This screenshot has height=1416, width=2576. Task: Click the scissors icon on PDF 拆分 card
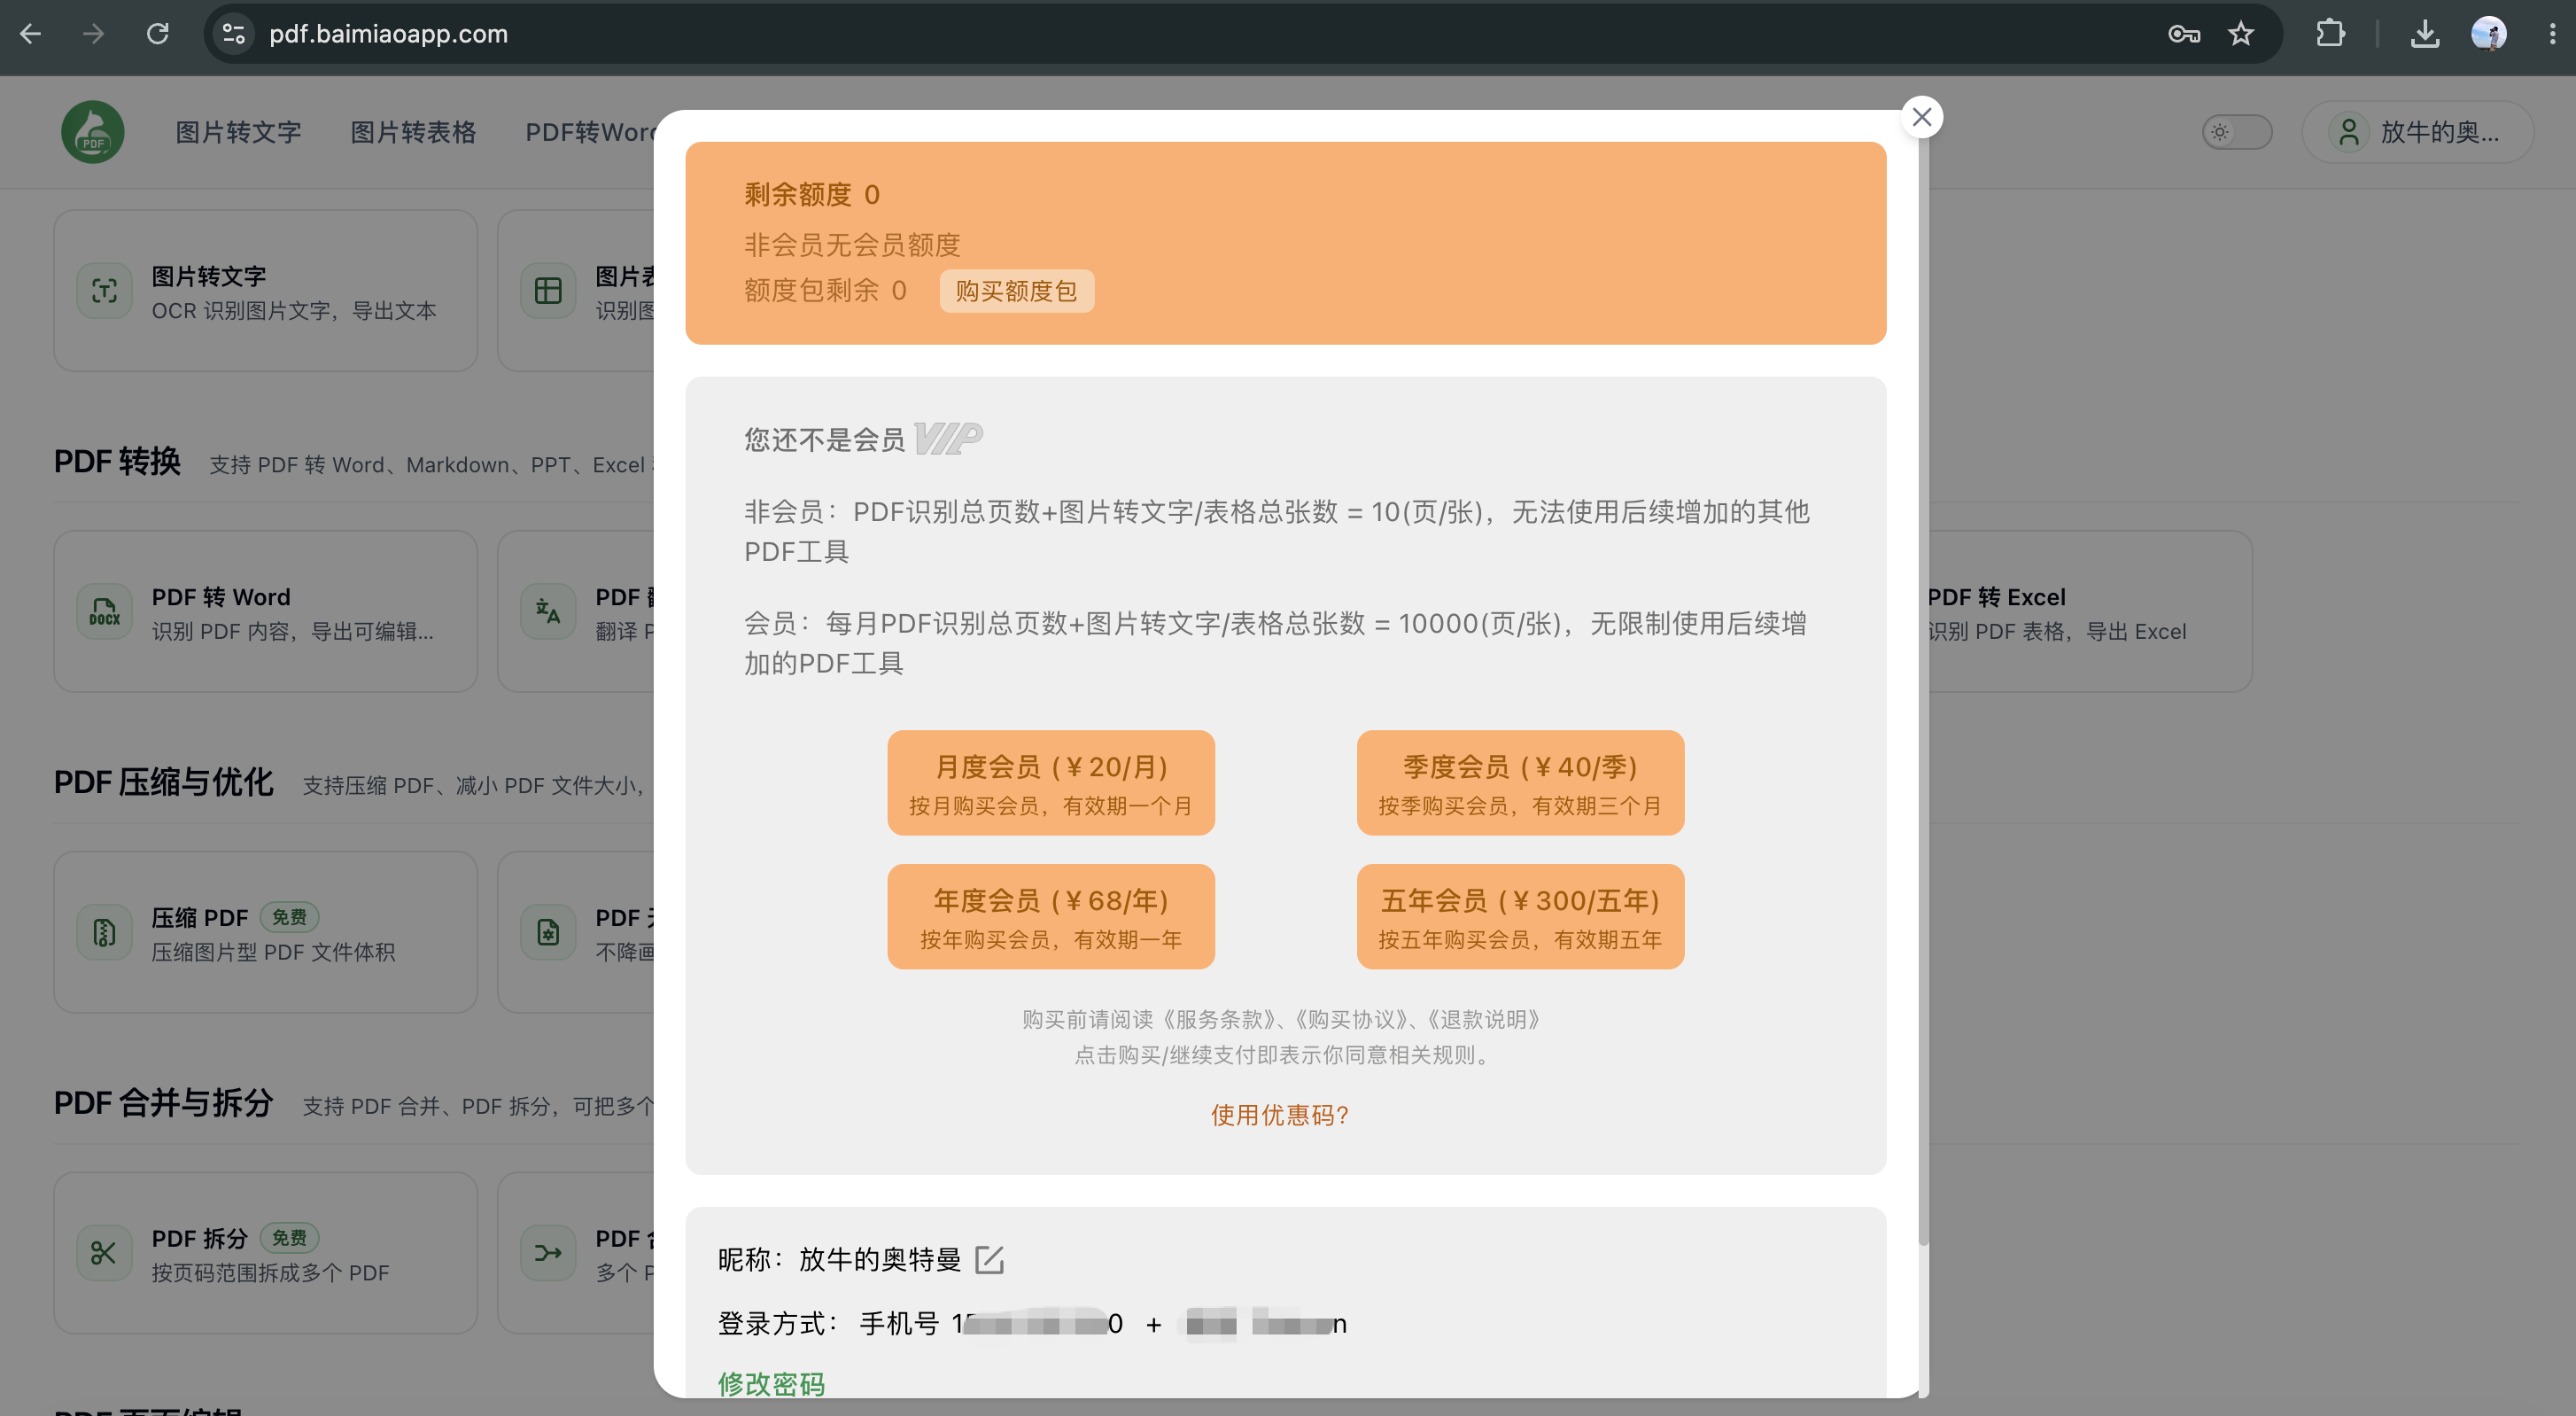(105, 1253)
